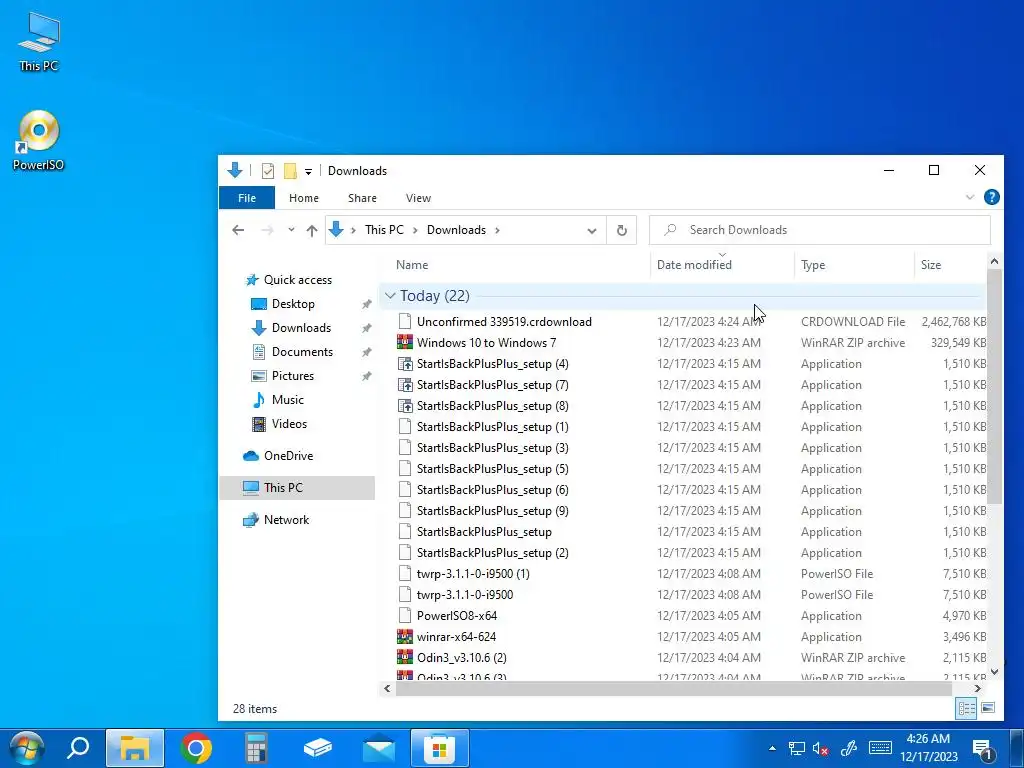
Task: Open Microsoft Store from the taskbar
Action: pos(440,748)
